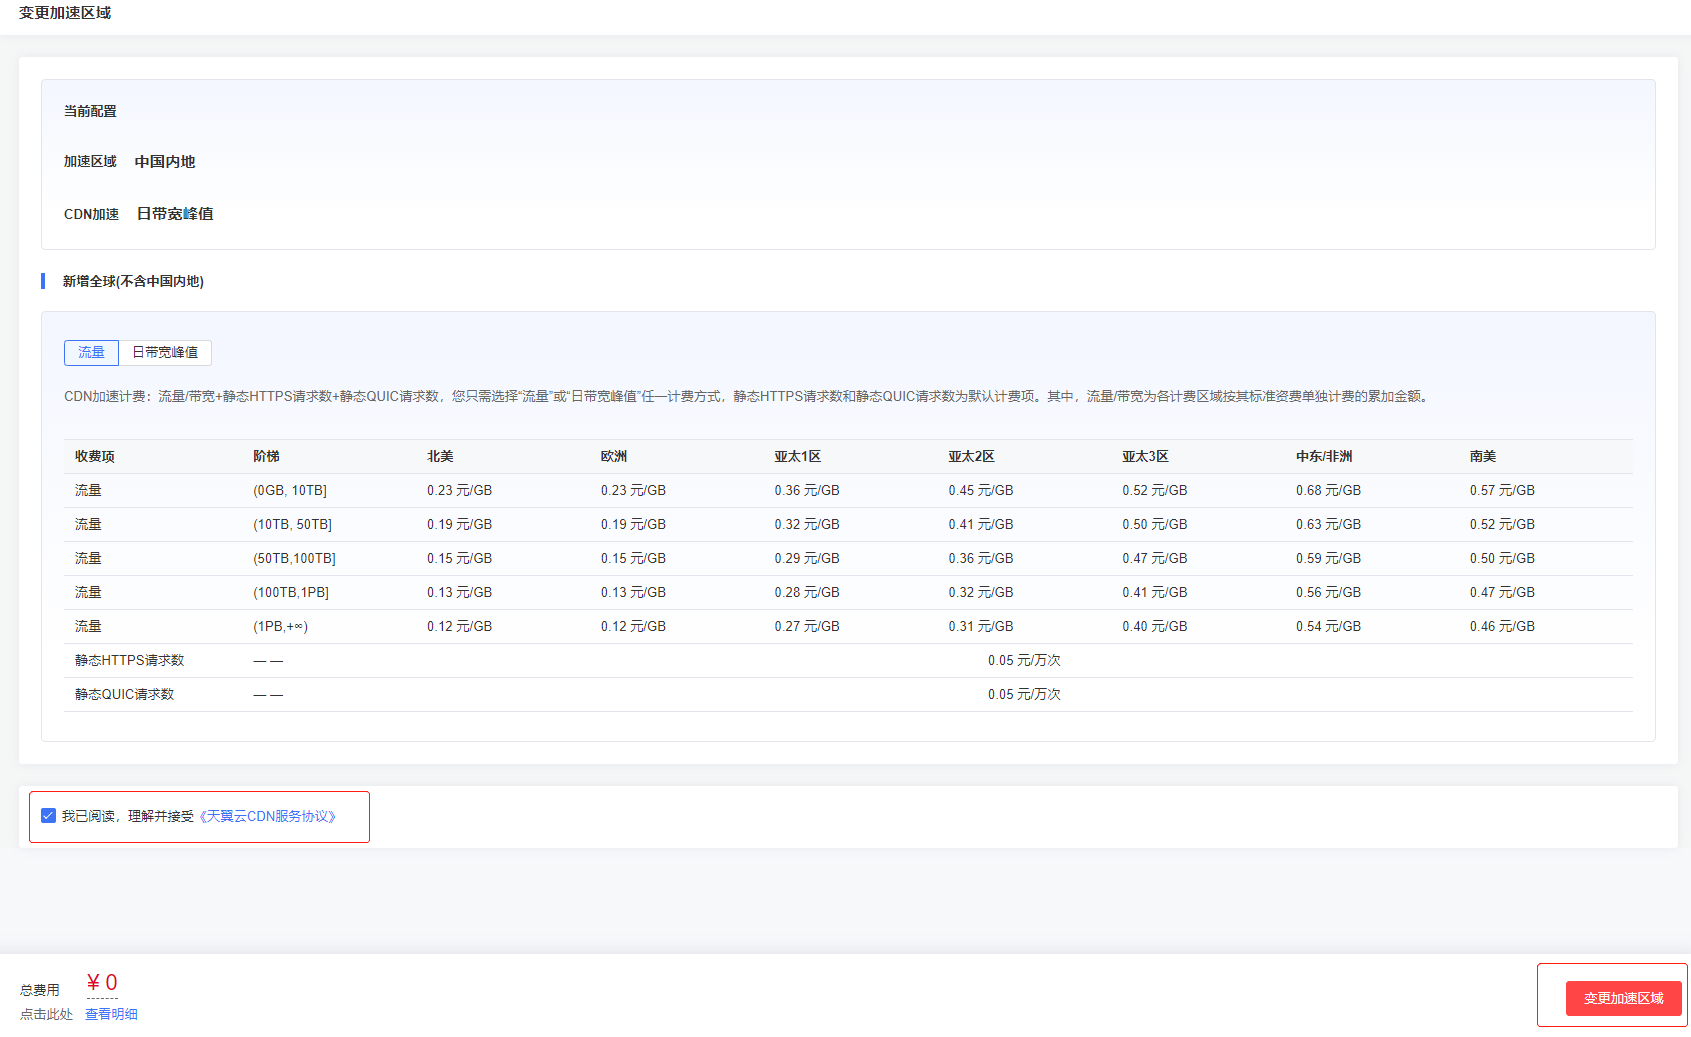Click the 新增全球(不含中国内地) section heading
Image resolution: width=1691 pixels, height=1037 pixels.
(x=133, y=281)
